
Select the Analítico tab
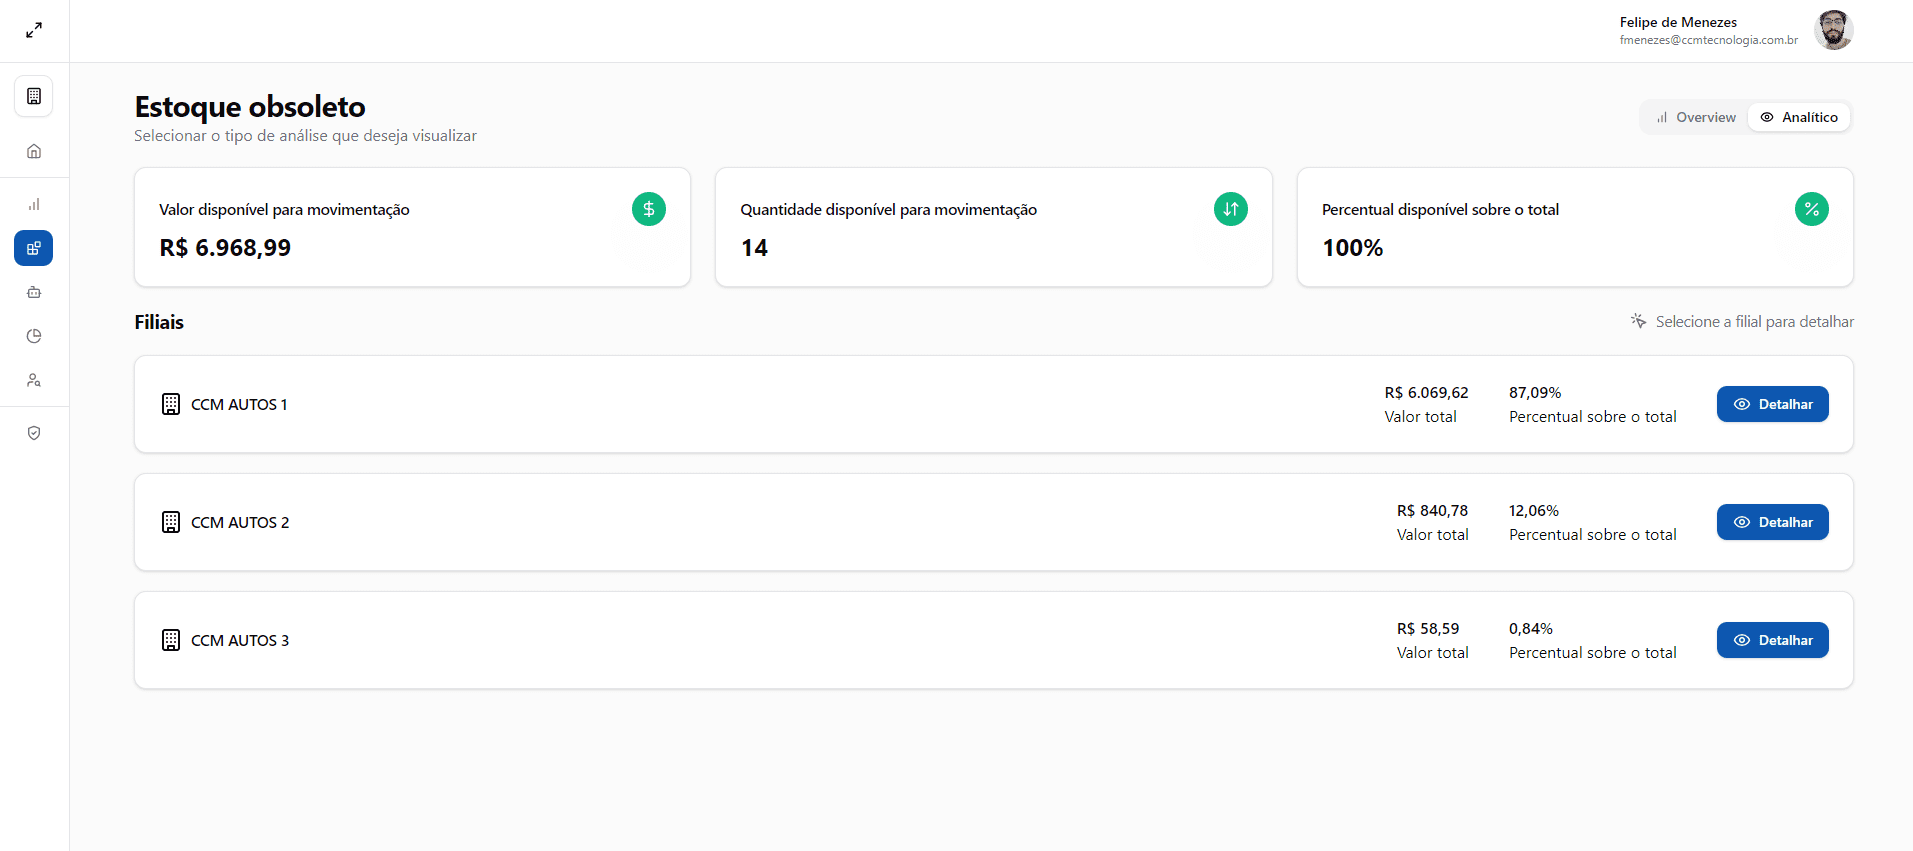click(x=1799, y=117)
